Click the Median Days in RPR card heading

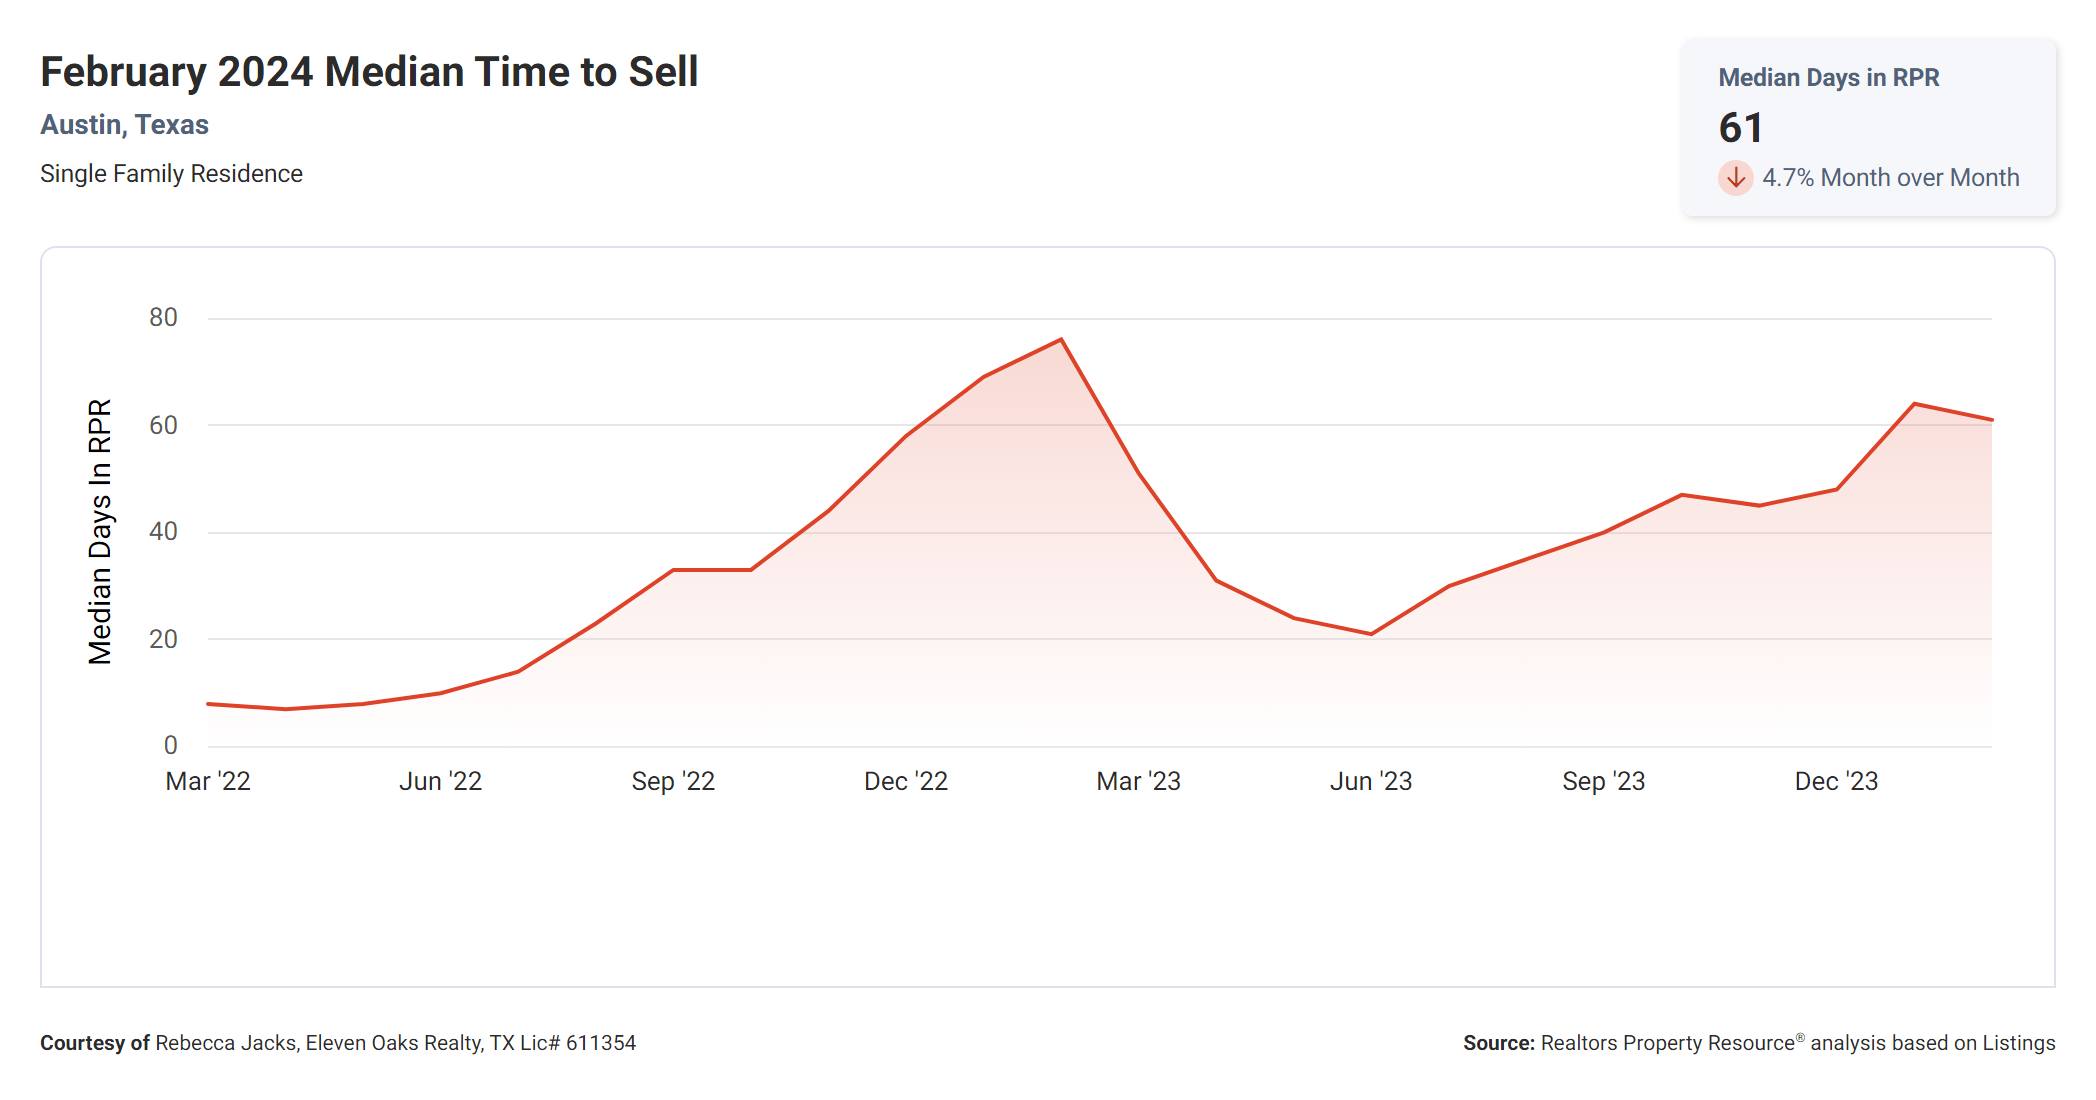tap(1828, 78)
